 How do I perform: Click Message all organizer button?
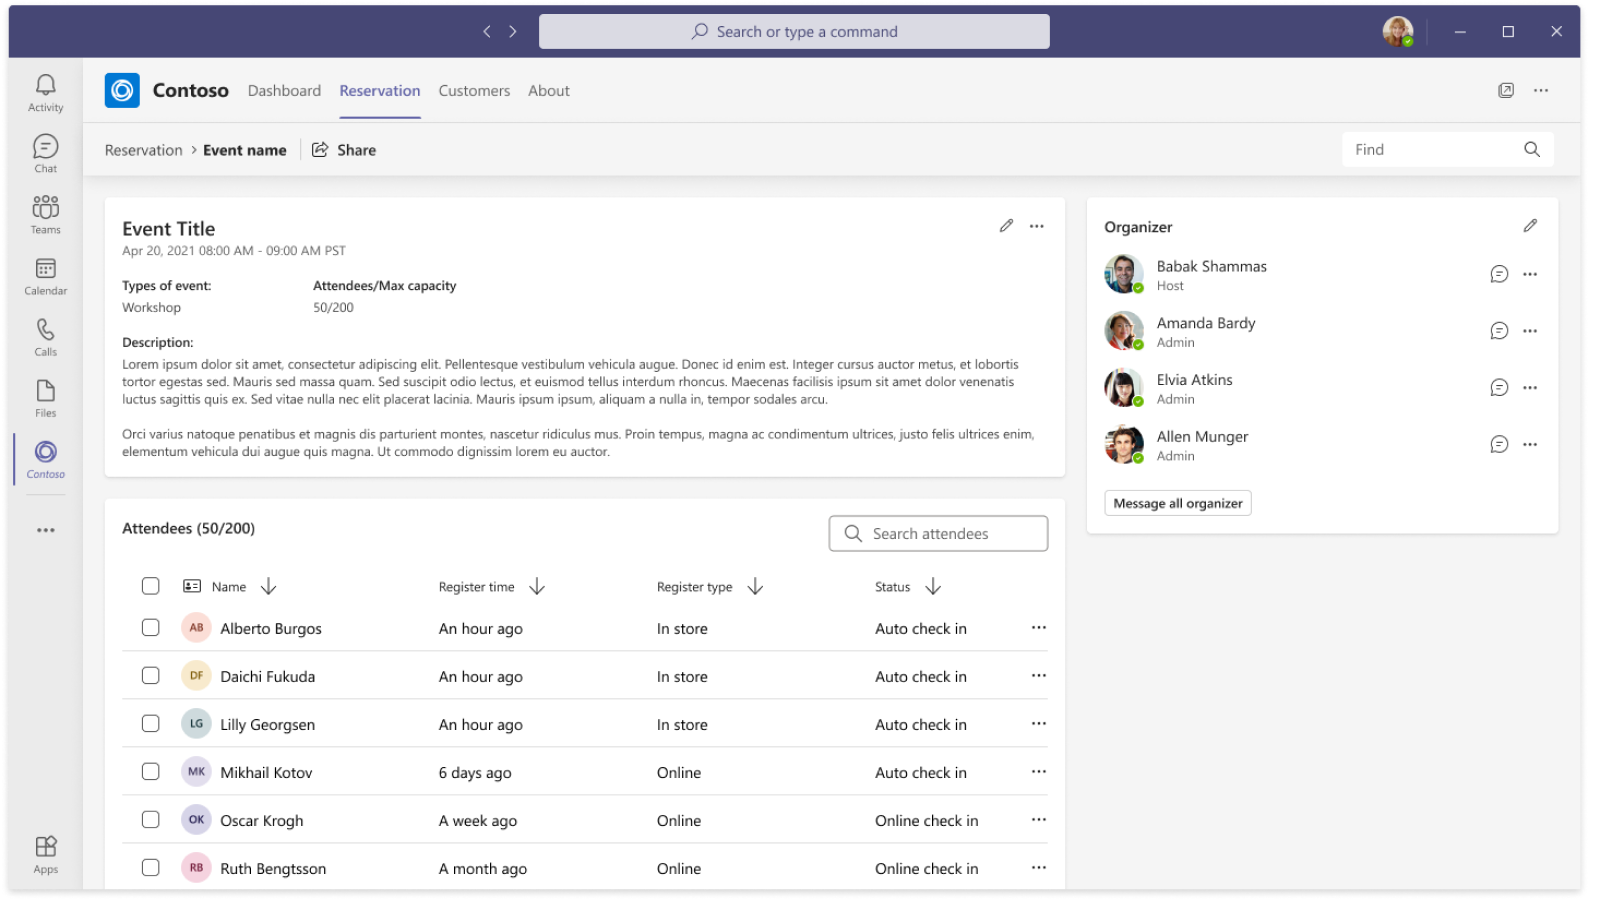[x=1178, y=503]
